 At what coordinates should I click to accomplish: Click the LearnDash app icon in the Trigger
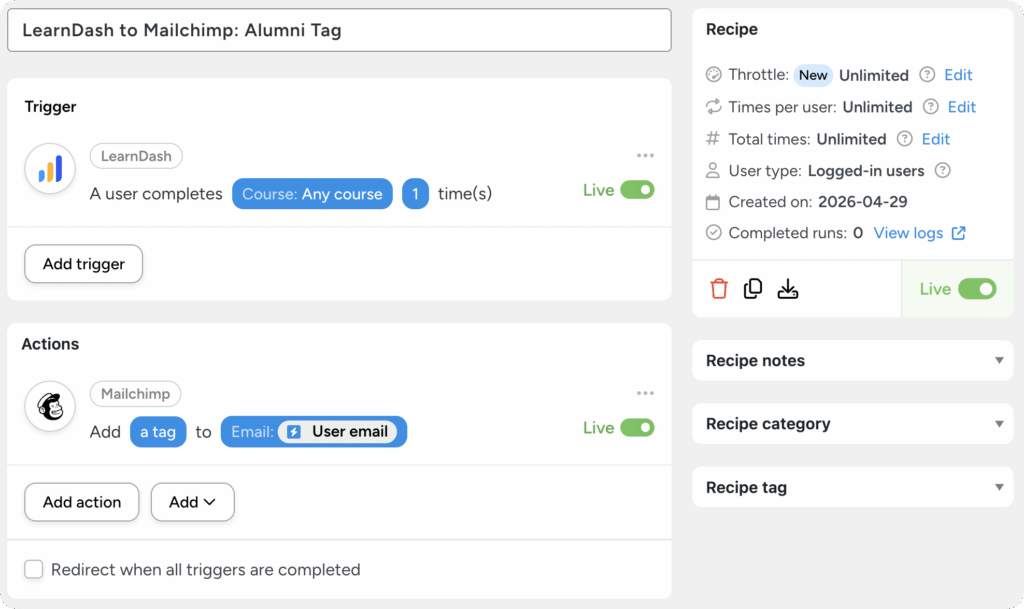tap(50, 169)
